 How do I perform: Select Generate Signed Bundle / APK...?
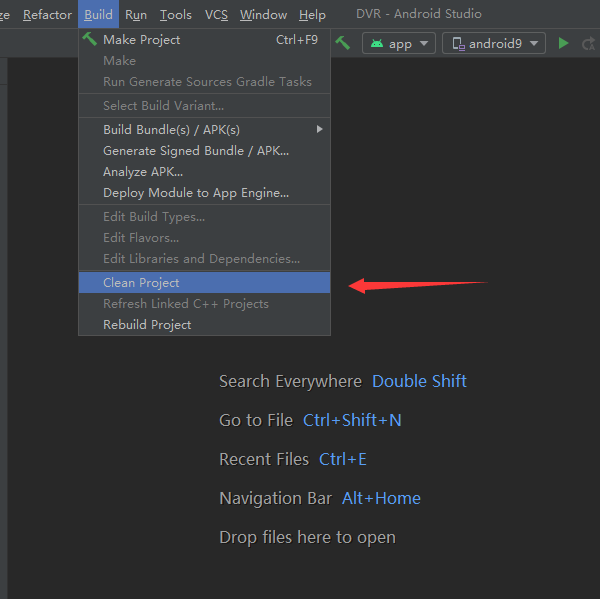(x=204, y=151)
